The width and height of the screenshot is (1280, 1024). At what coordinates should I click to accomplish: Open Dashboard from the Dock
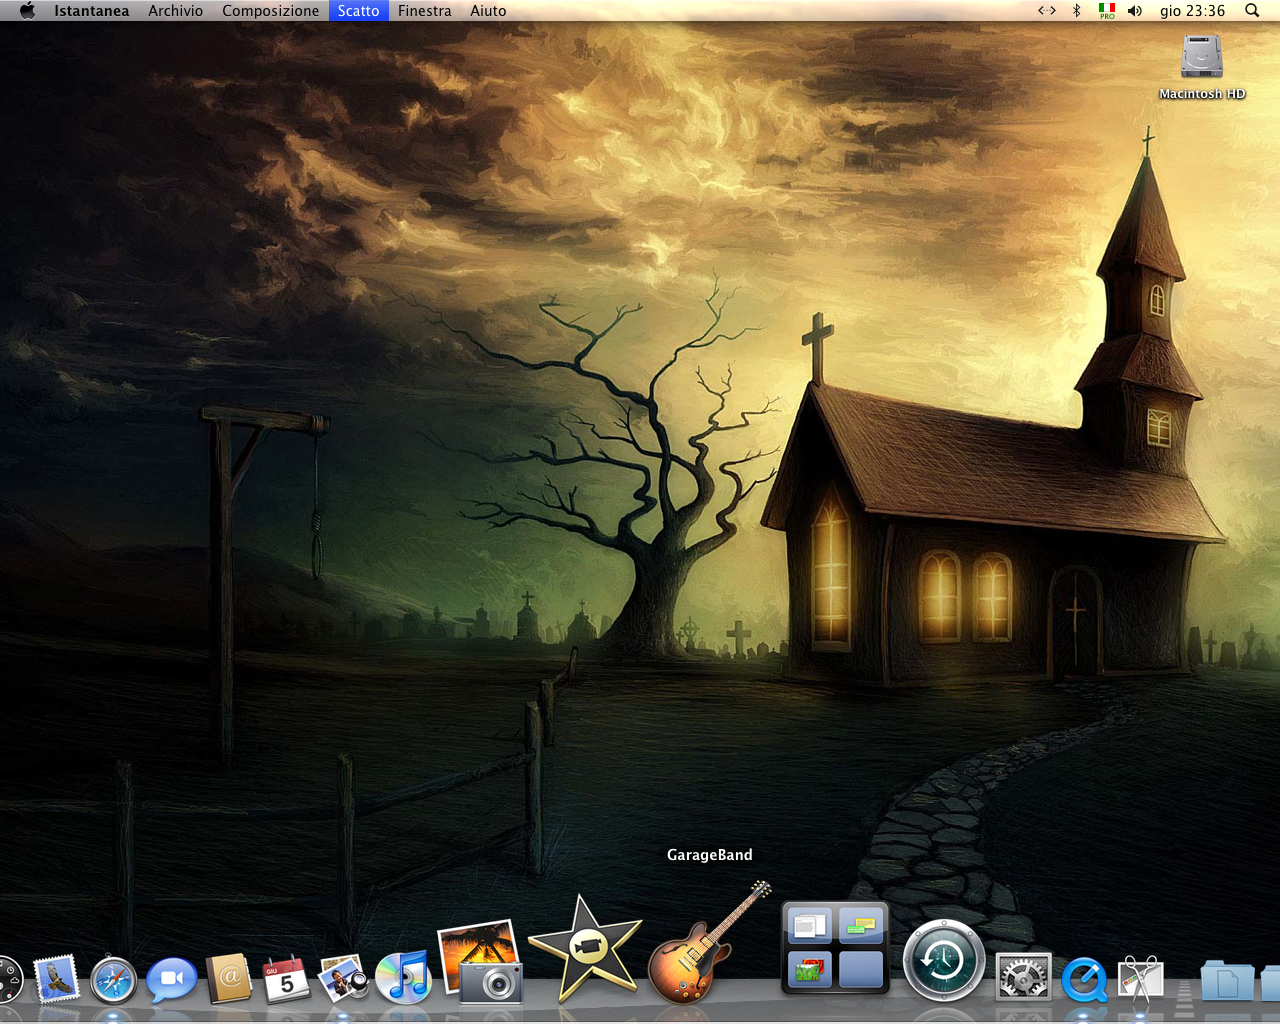click(8, 980)
